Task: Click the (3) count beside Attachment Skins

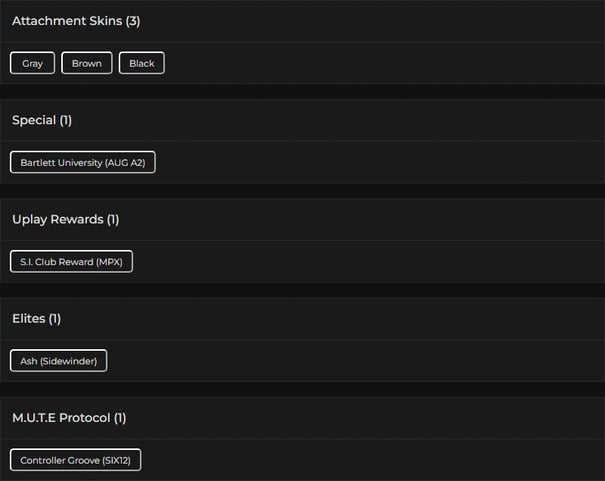Action: (133, 21)
